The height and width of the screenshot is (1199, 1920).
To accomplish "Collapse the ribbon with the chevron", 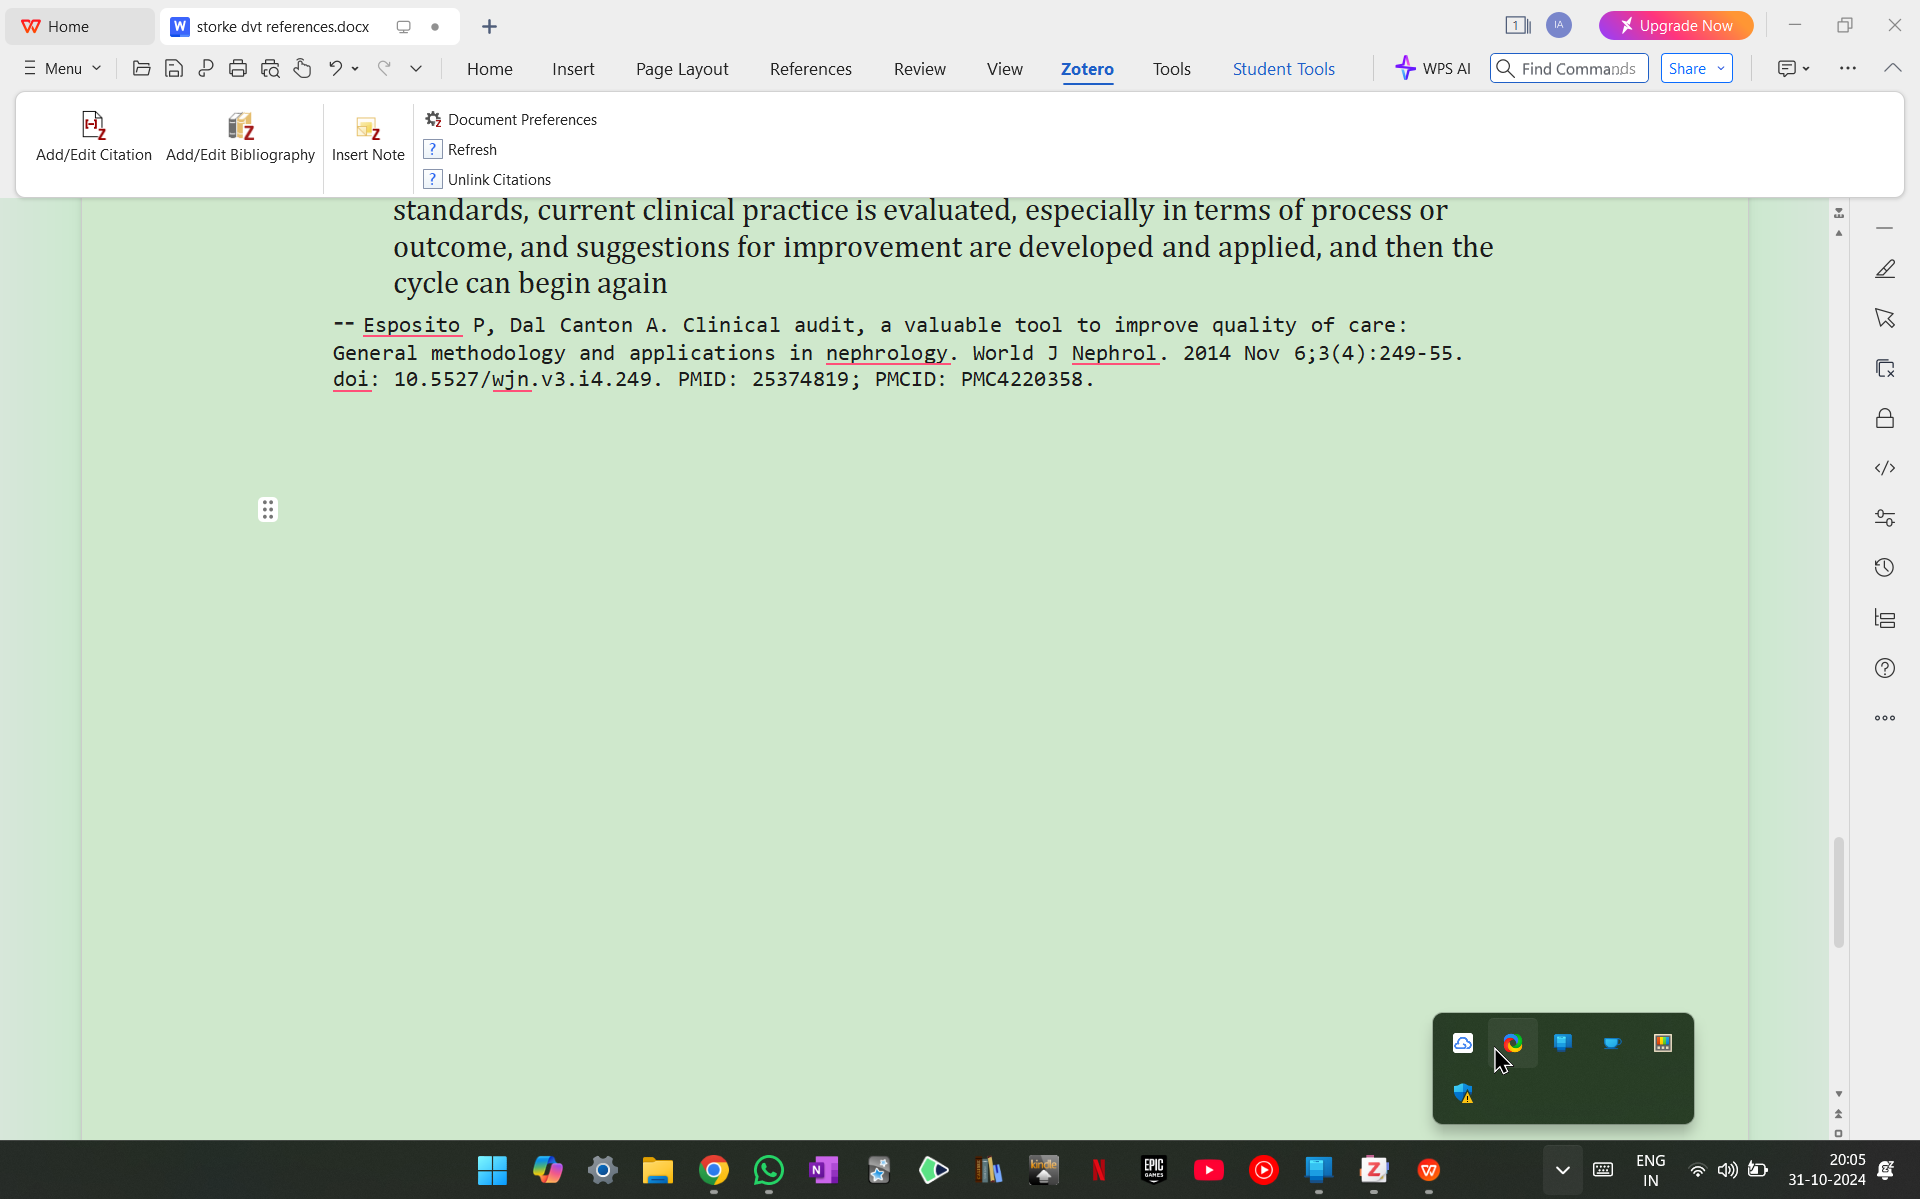I will coord(1892,68).
